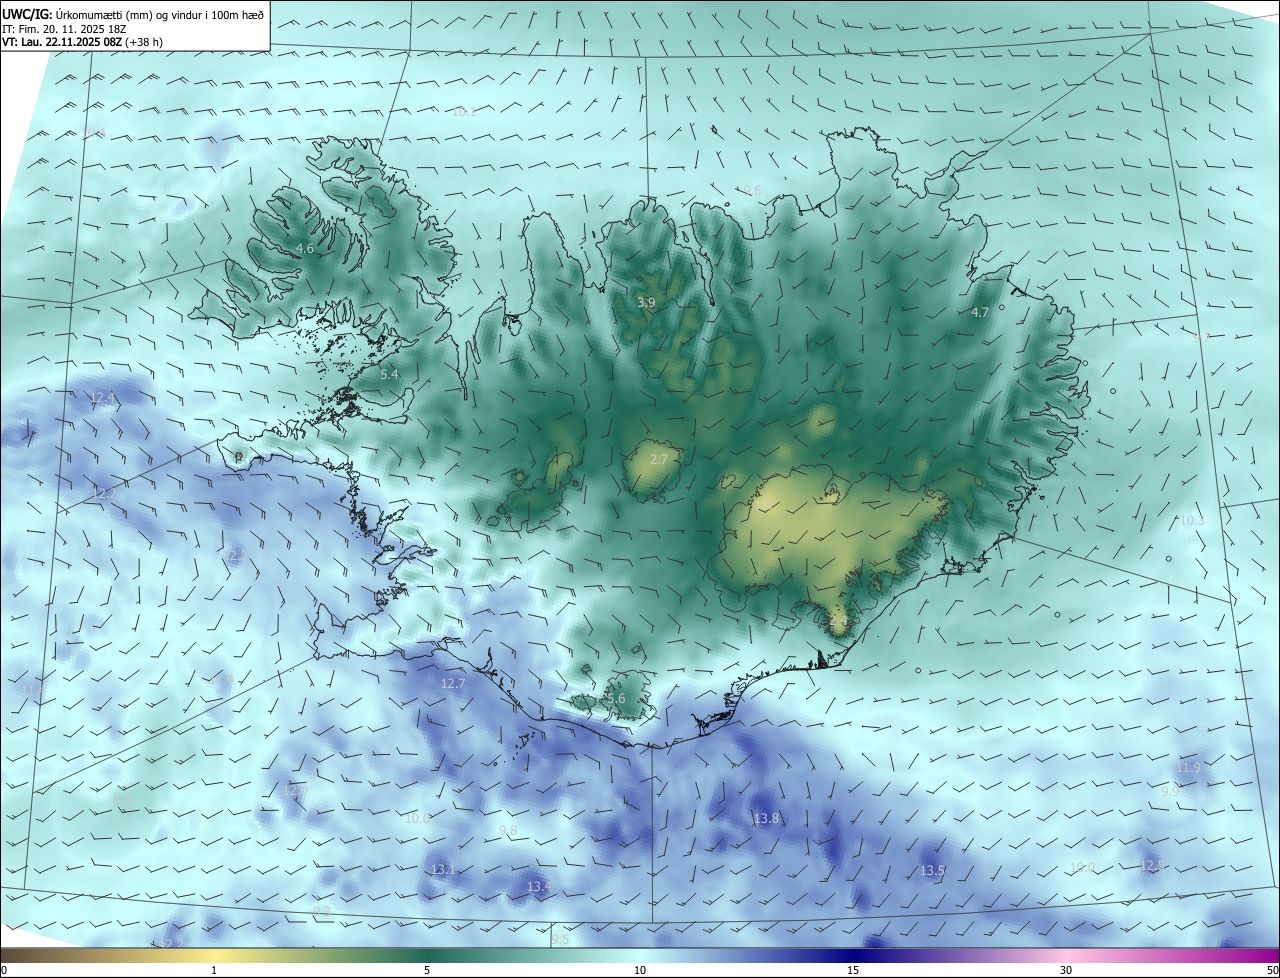Click the 0 tick label on the color scale
This screenshot has height=978, width=1280.
(4, 970)
